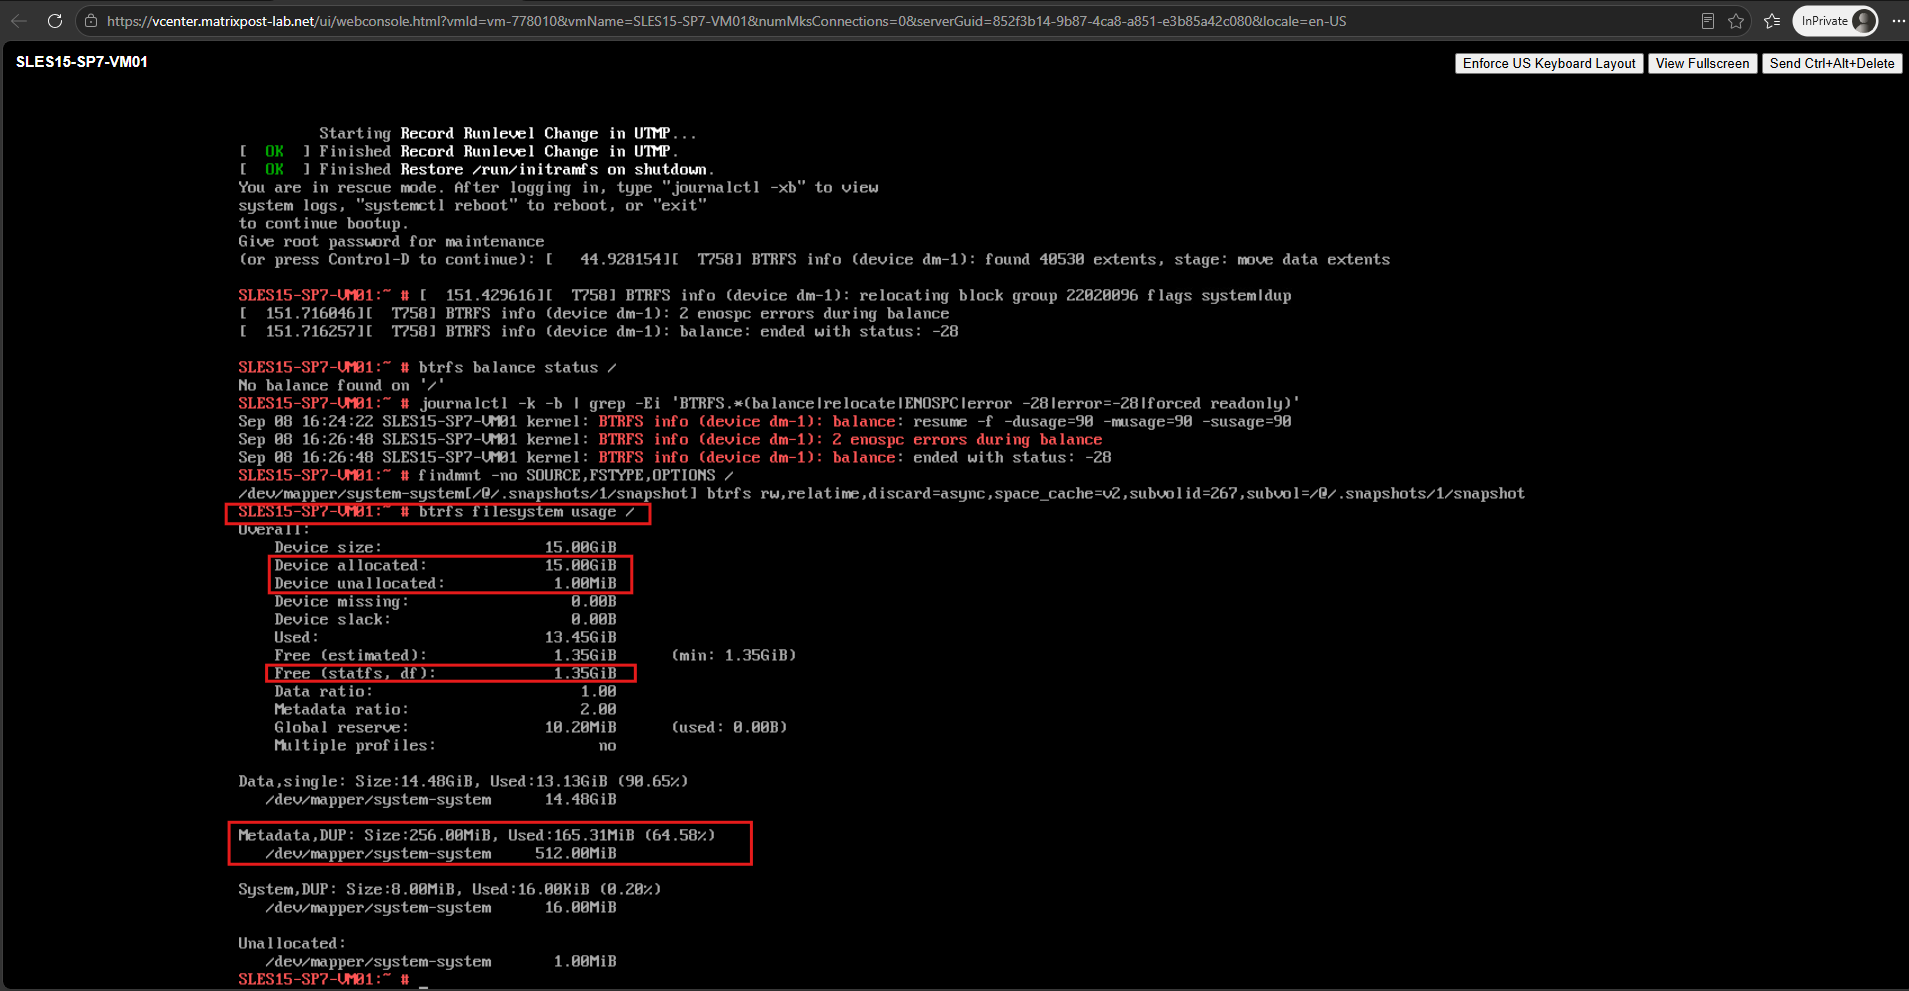
Task: Click the InPrivate profile avatar icon
Action: point(1863,21)
